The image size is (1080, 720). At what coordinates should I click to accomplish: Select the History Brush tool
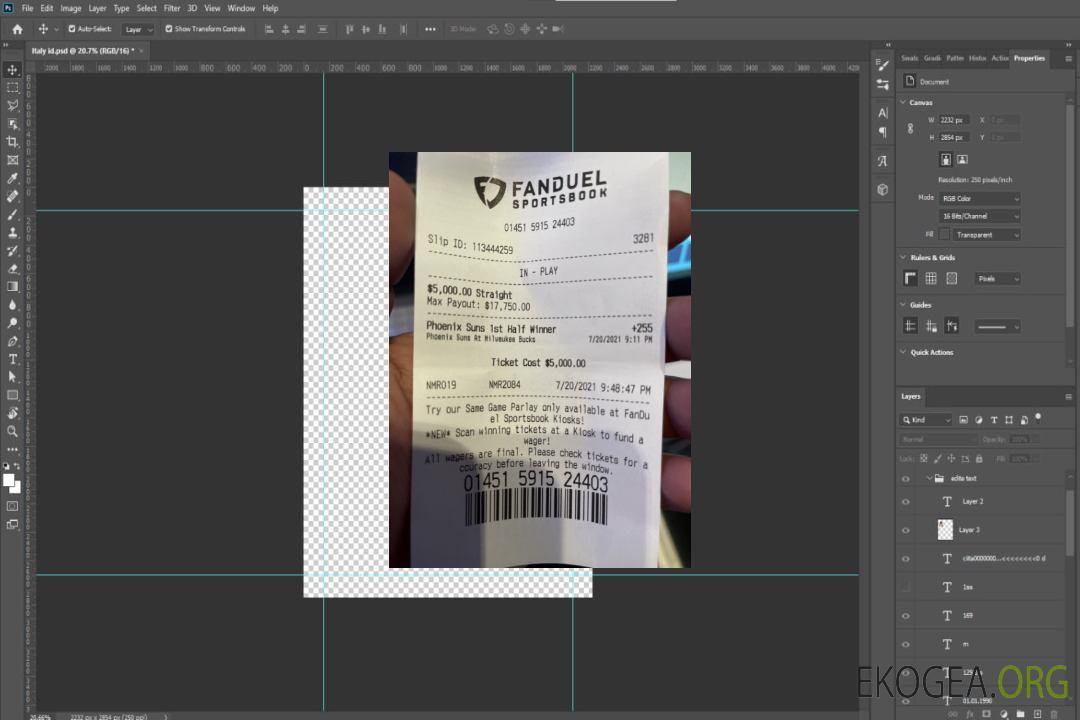tap(12, 251)
